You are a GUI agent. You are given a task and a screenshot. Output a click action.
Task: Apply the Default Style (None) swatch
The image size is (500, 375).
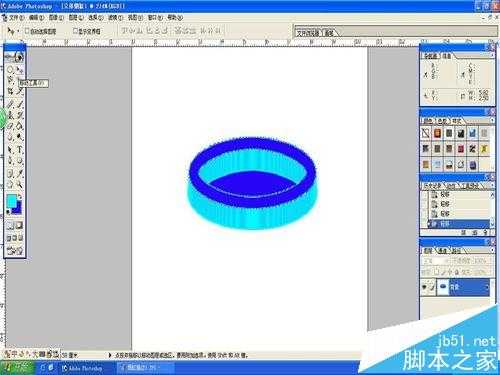426,133
